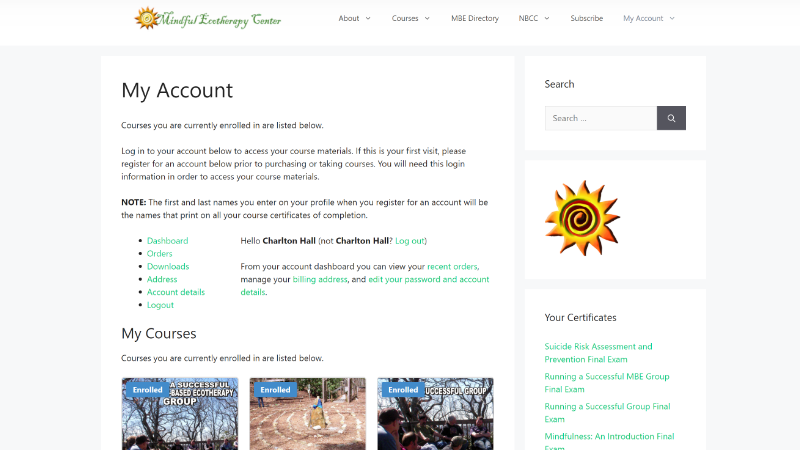Click the spiral sun image in sidebar

coord(582,218)
